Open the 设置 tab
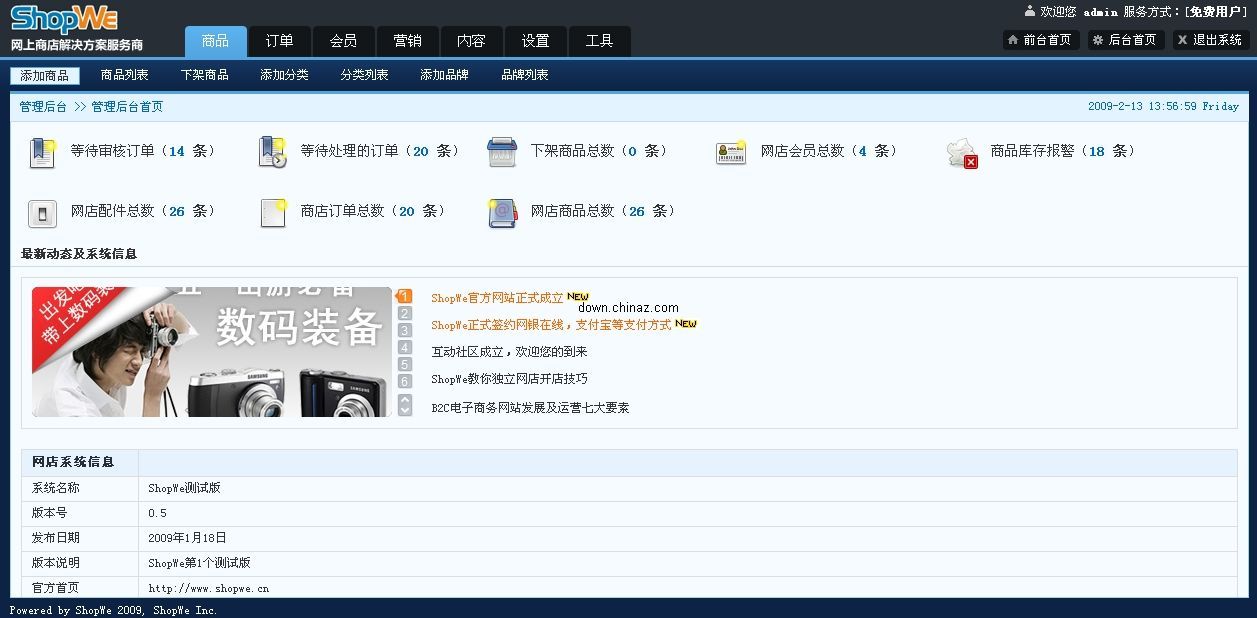The image size is (1257, 618). click(535, 41)
